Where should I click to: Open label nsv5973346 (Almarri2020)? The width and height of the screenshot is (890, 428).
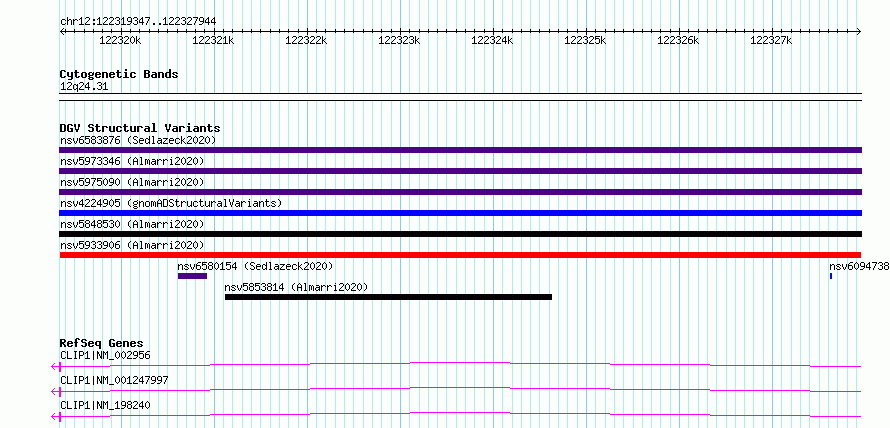coord(132,161)
